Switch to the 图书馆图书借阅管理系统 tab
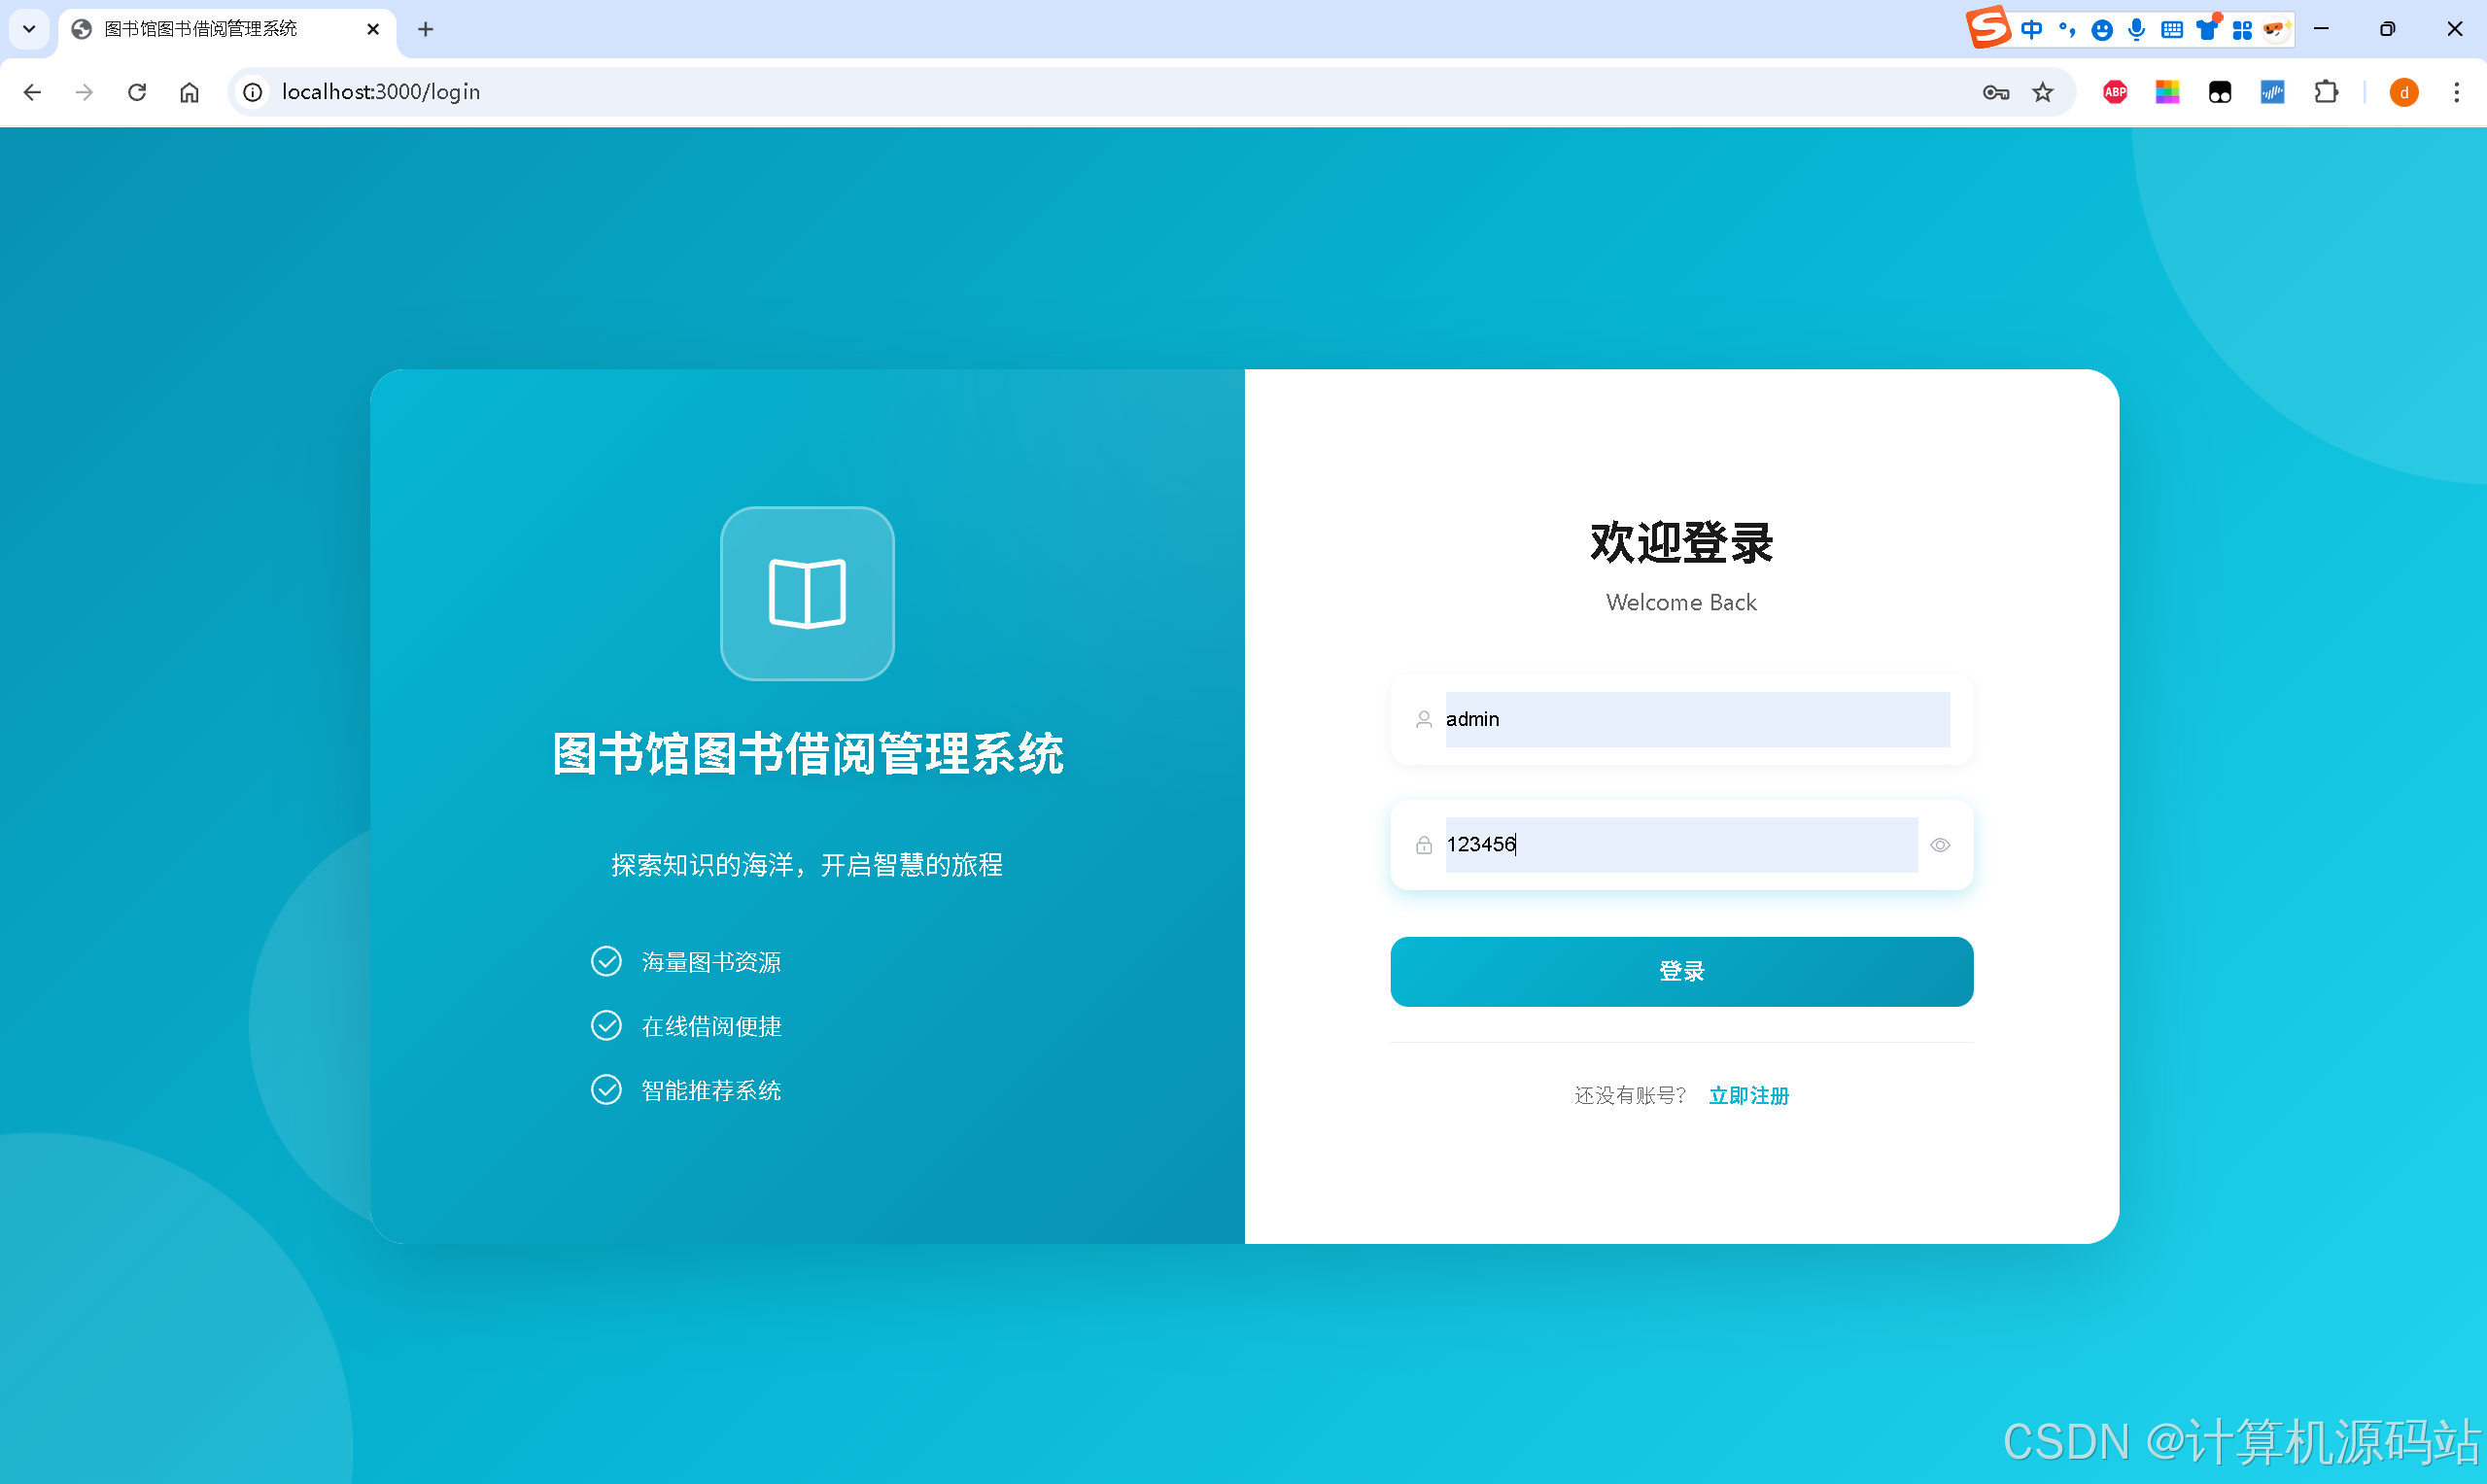 (x=200, y=29)
